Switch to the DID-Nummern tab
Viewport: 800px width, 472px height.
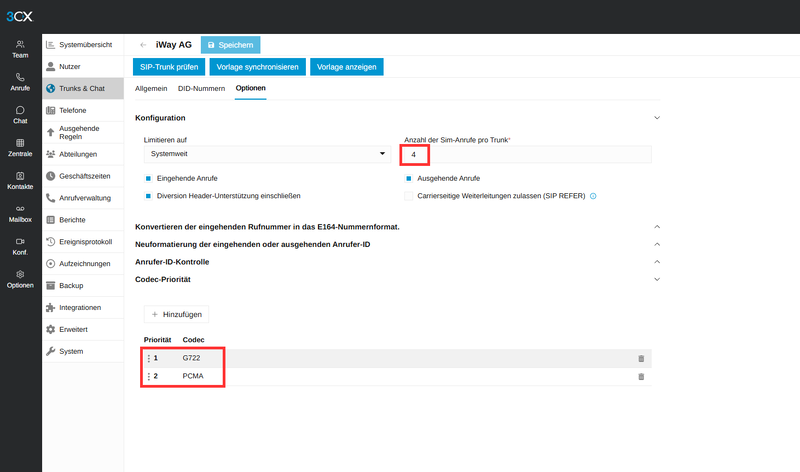tap(202, 88)
